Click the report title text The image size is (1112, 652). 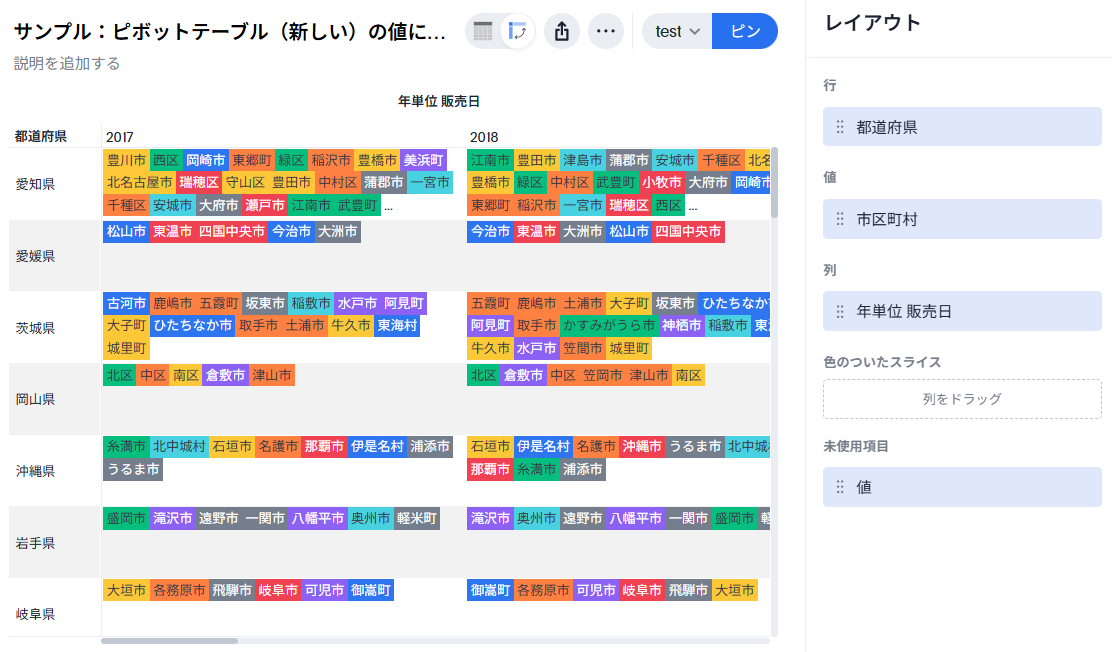[x=230, y=32]
